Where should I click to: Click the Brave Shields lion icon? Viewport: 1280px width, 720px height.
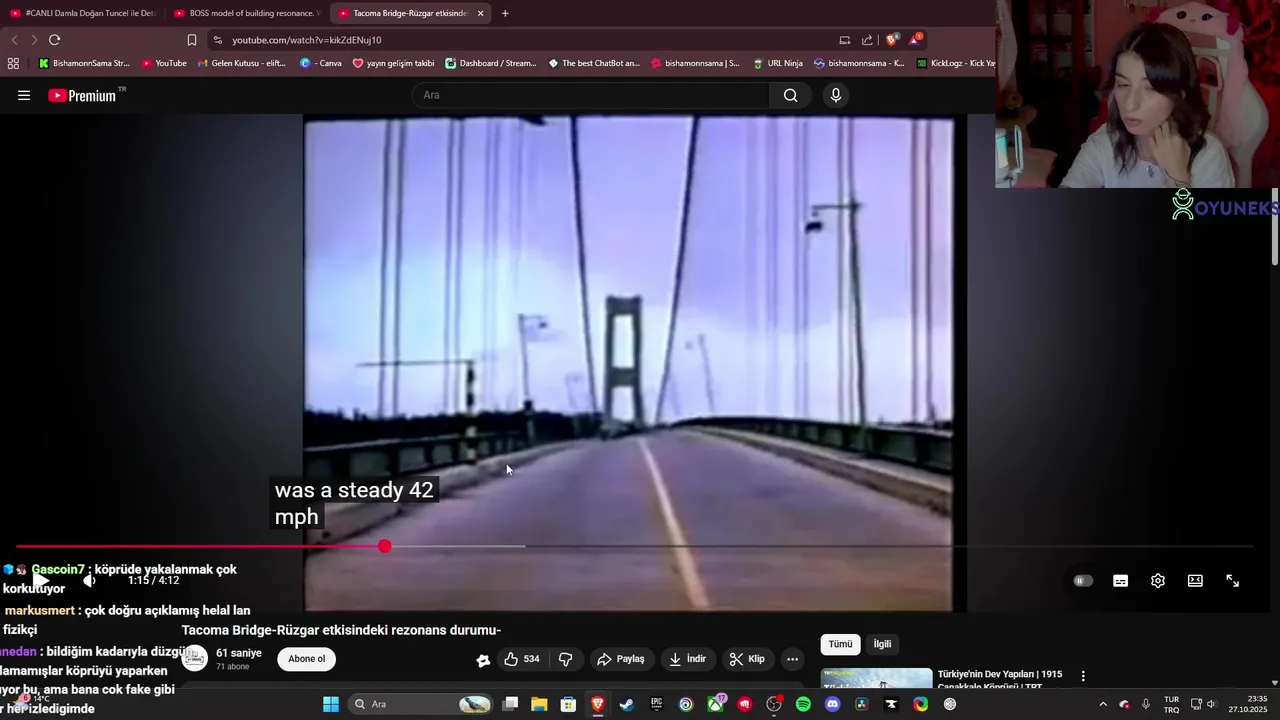pos(892,40)
